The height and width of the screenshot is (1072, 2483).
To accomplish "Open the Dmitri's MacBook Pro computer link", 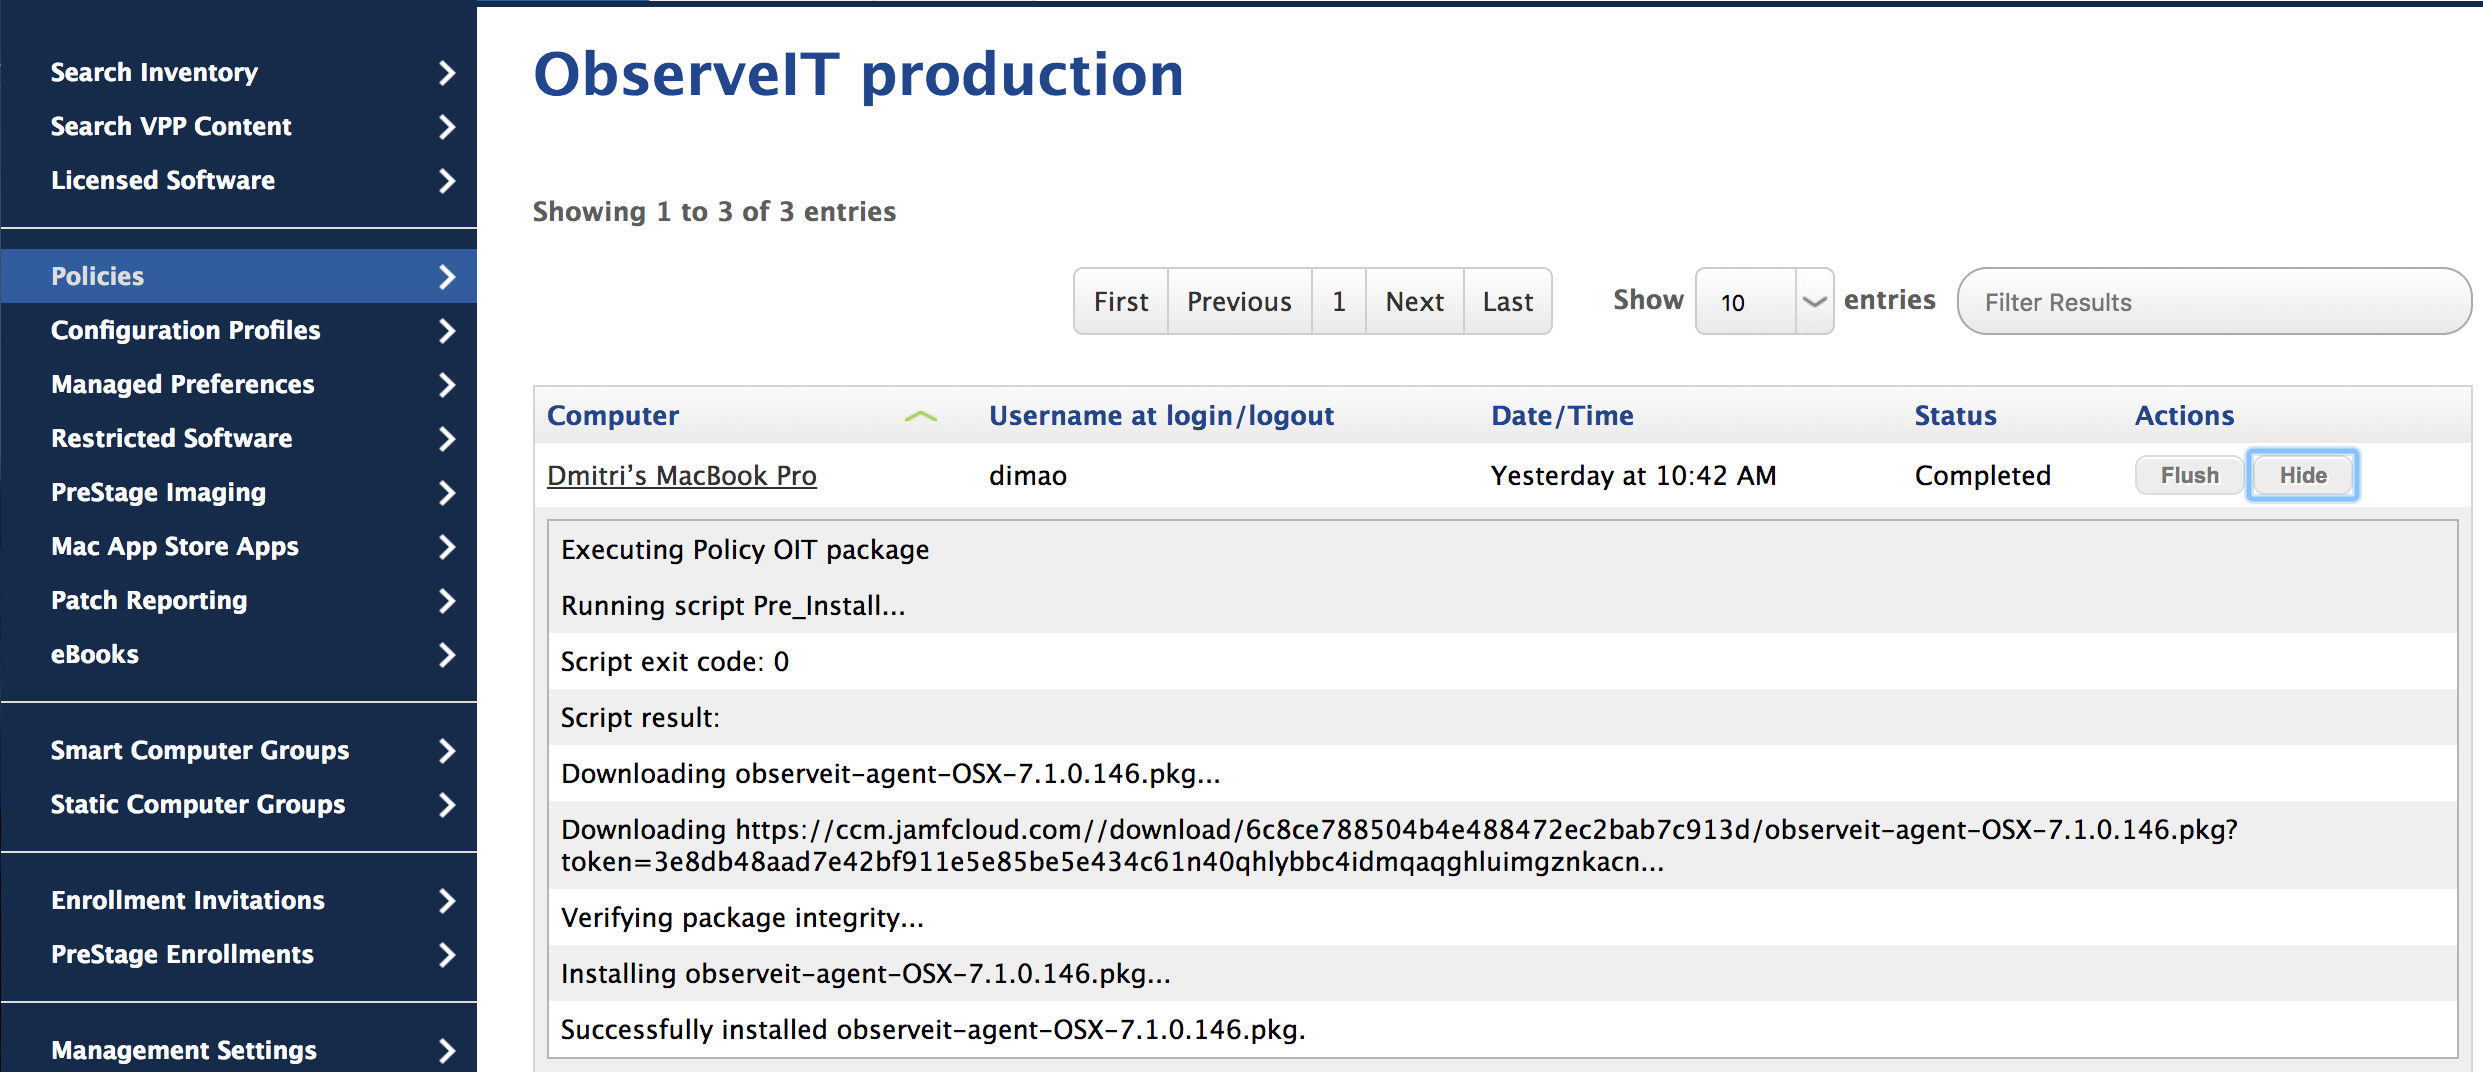I will tap(681, 476).
